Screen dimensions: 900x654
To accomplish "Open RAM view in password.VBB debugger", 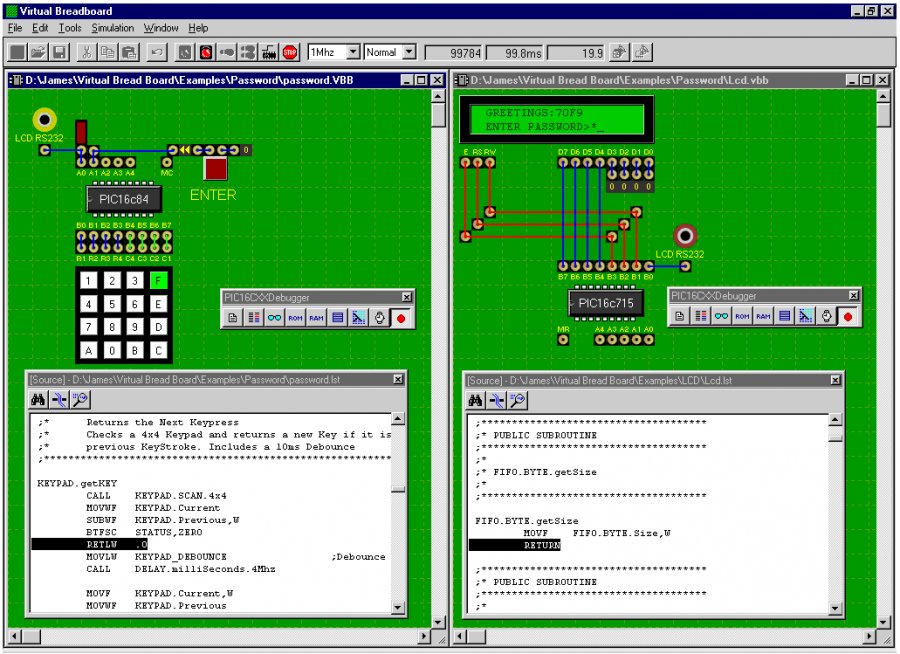I will [316, 318].
